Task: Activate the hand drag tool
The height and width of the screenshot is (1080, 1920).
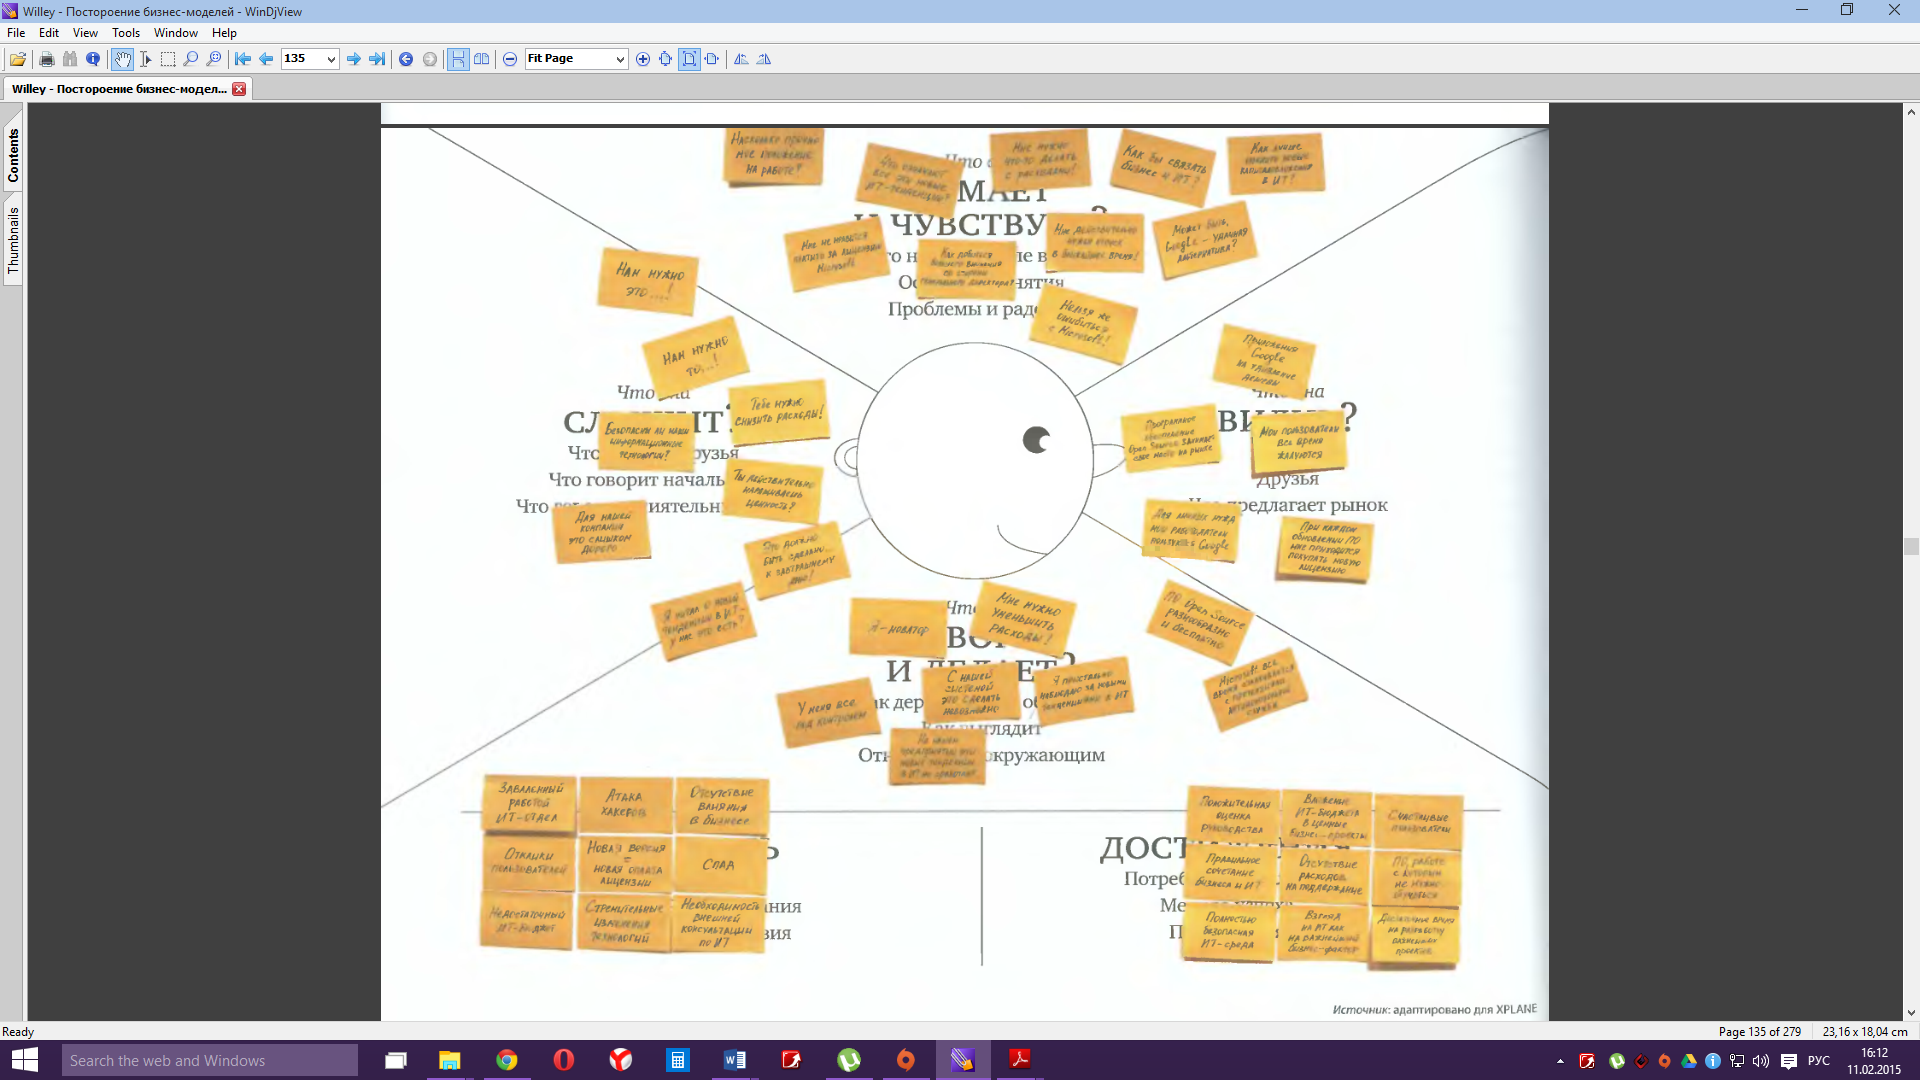Action: pyautogui.click(x=122, y=59)
